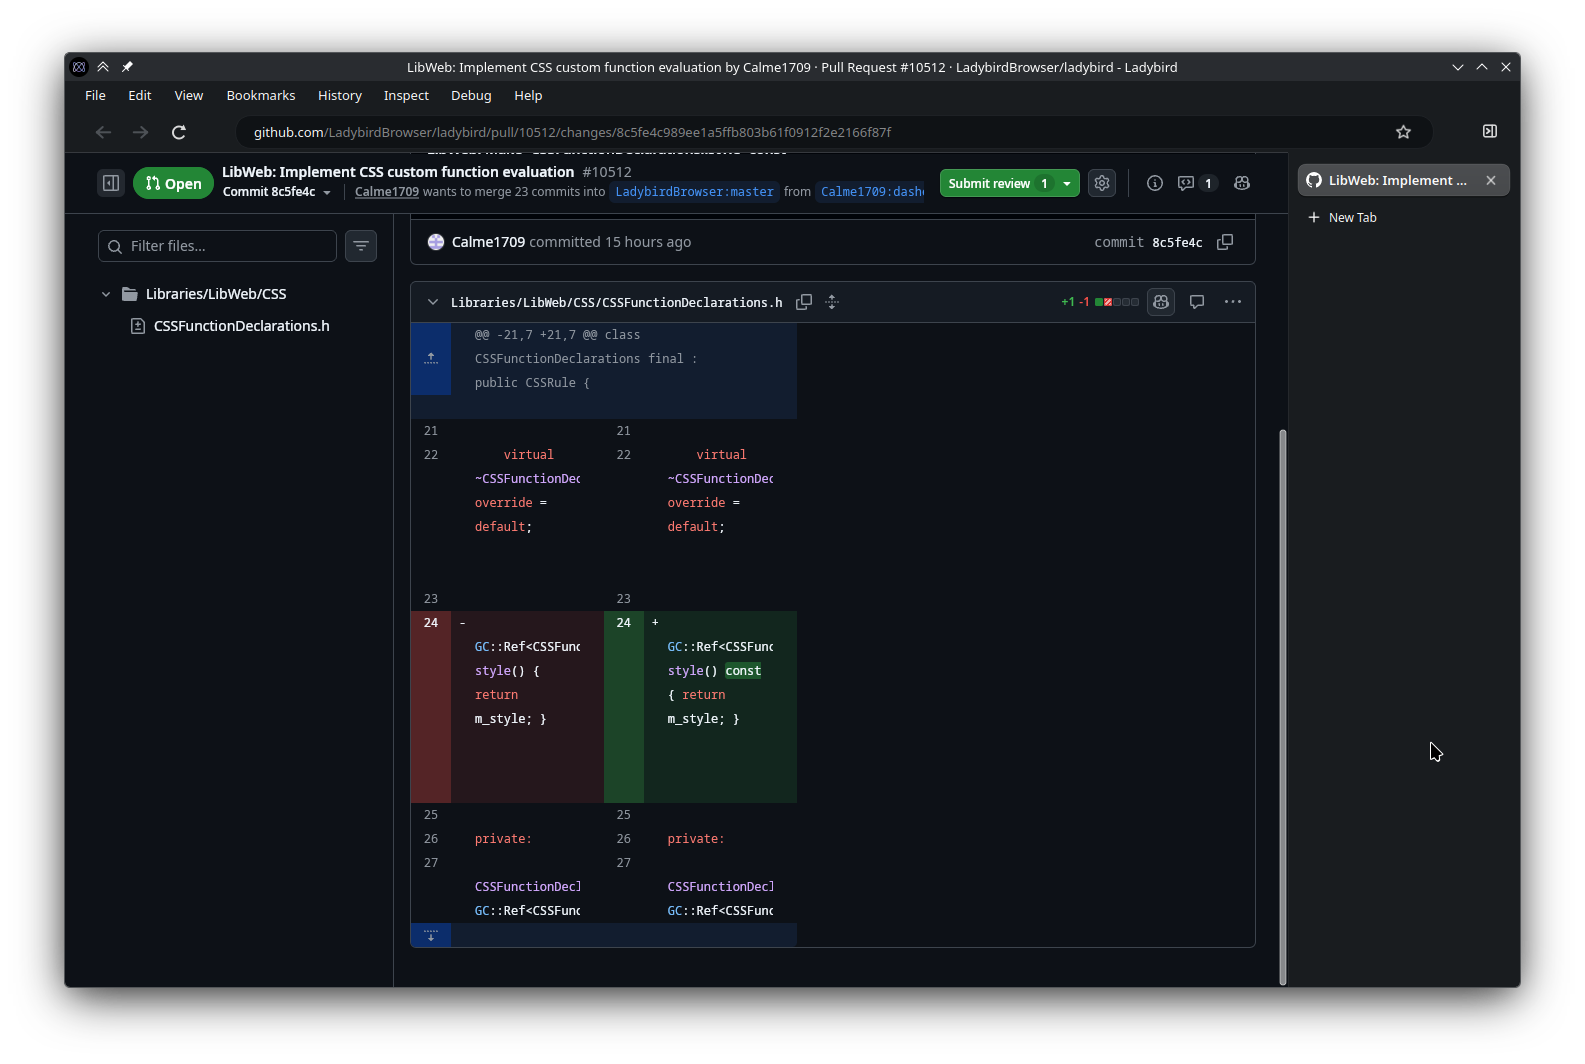Copy the CSSFunctionDeclarations.h file path
Image resolution: width=1585 pixels, height=1064 pixels.
point(803,302)
